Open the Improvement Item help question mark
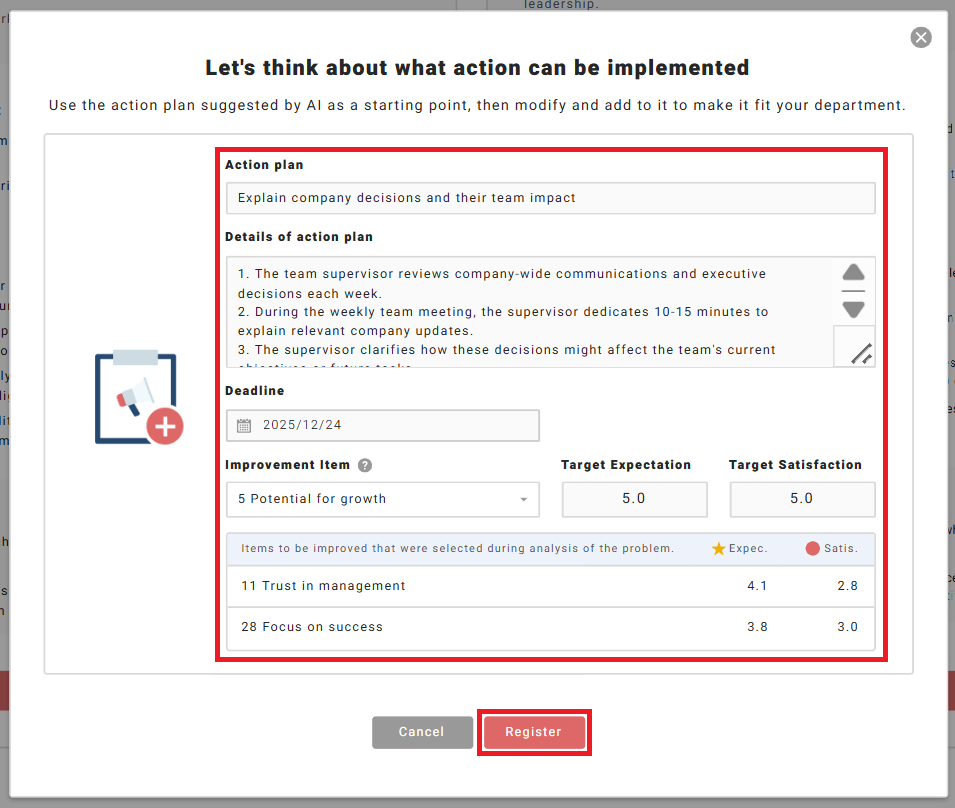Screen dimensions: 955x808 click(365, 465)
